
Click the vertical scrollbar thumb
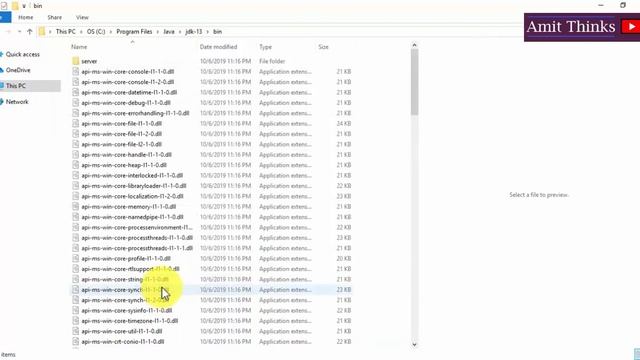pyautogui.click(x=414, y=82)
